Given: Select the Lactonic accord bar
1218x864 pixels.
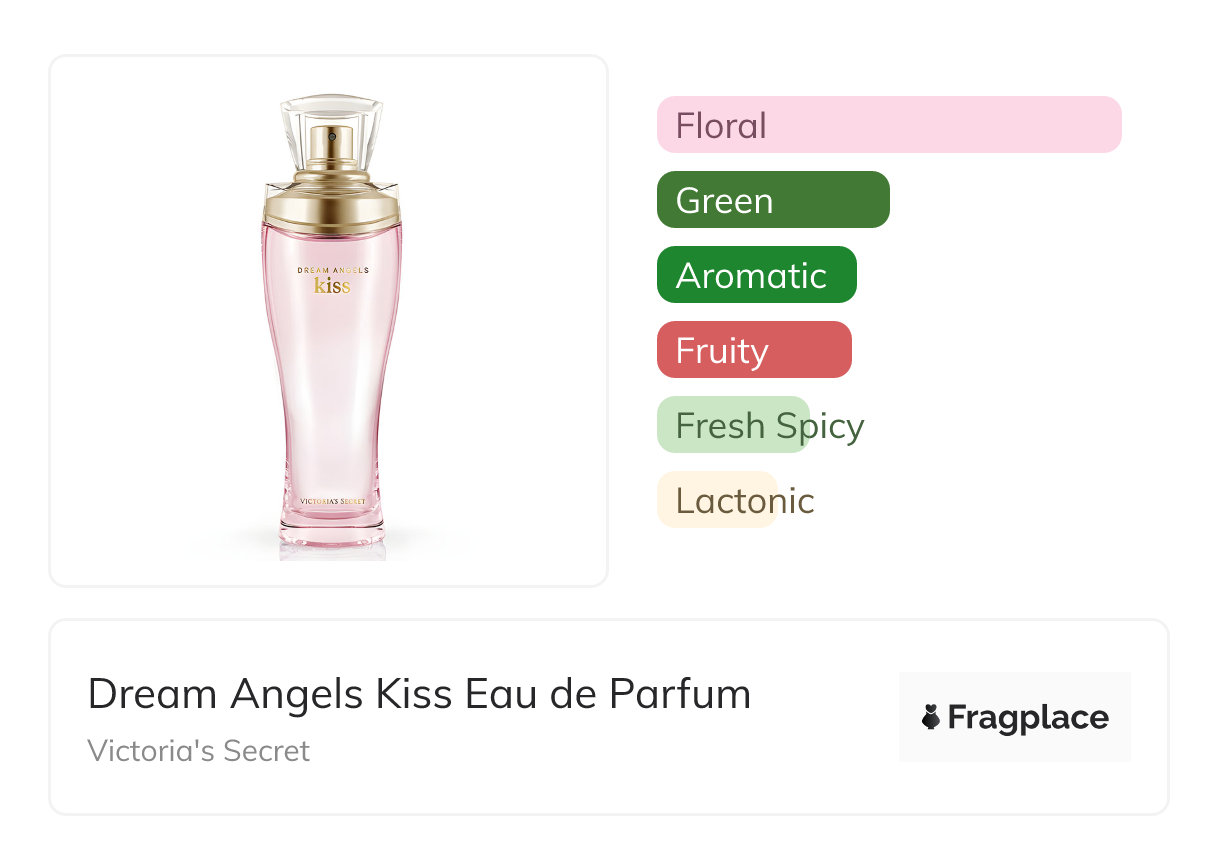Looking at the screenshot, I should [x=716, y=500].
